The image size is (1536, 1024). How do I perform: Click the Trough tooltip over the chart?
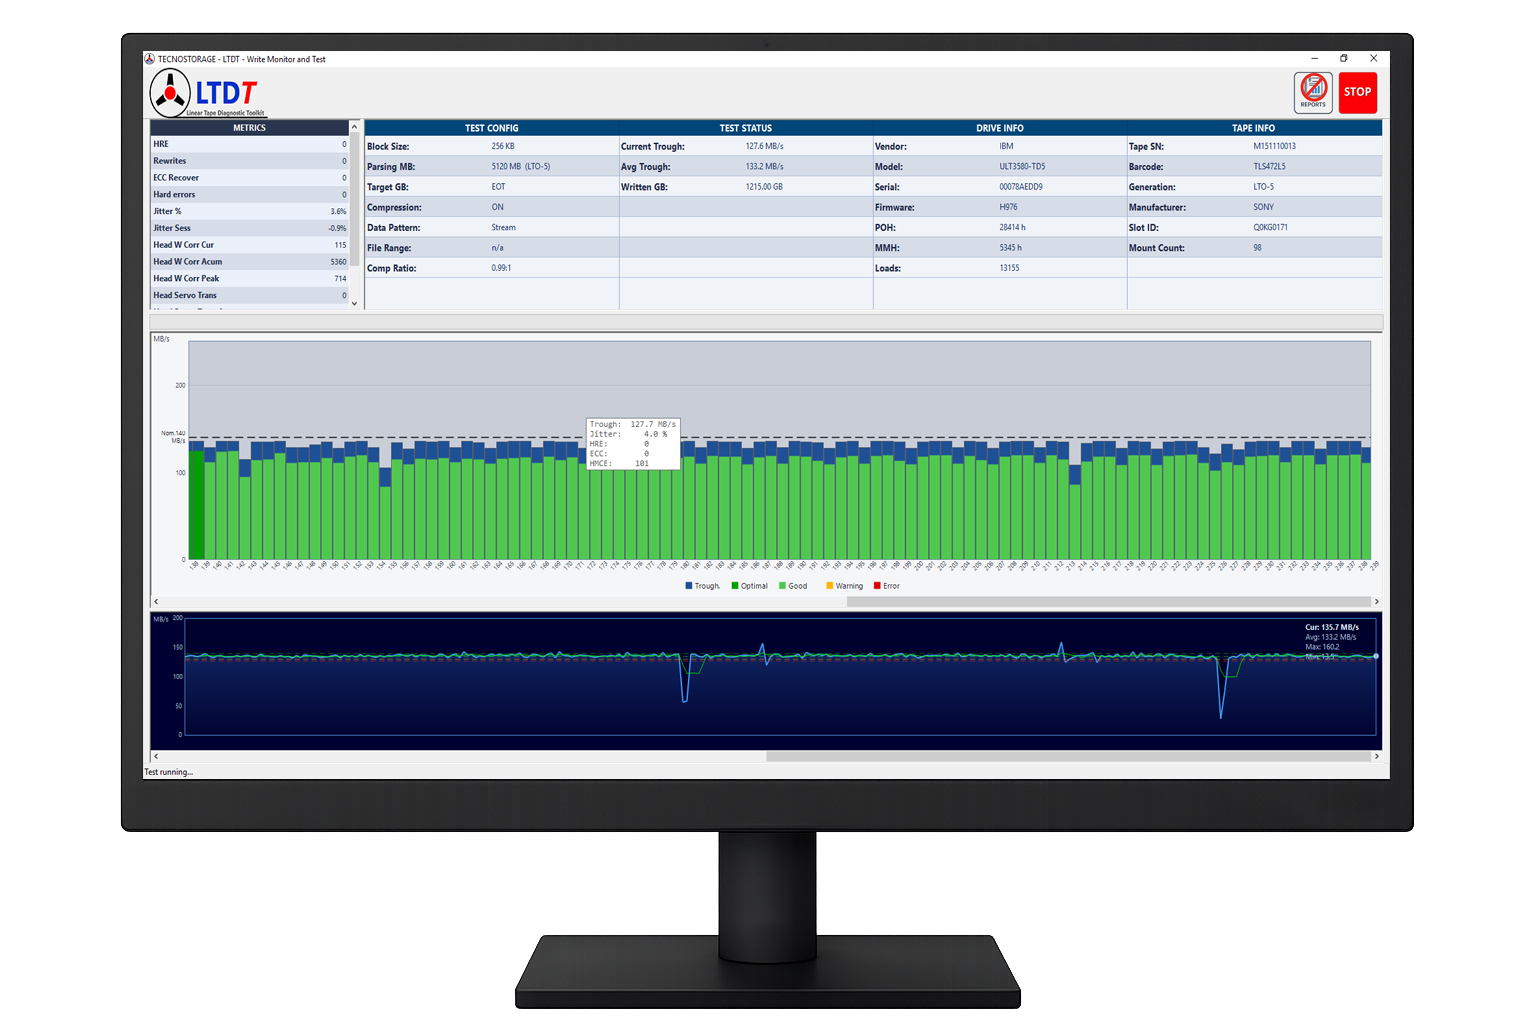(633, 443)
